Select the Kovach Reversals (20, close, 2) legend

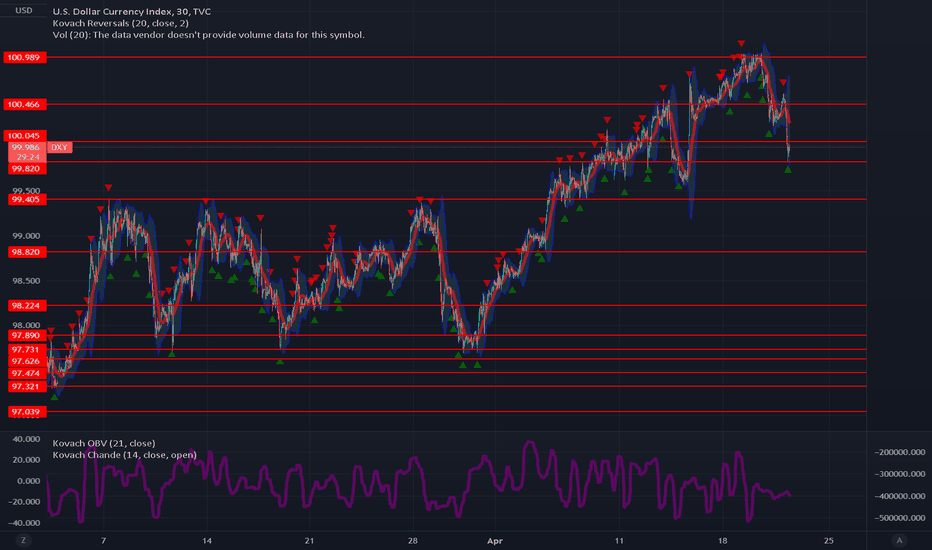tap(121, 23)
